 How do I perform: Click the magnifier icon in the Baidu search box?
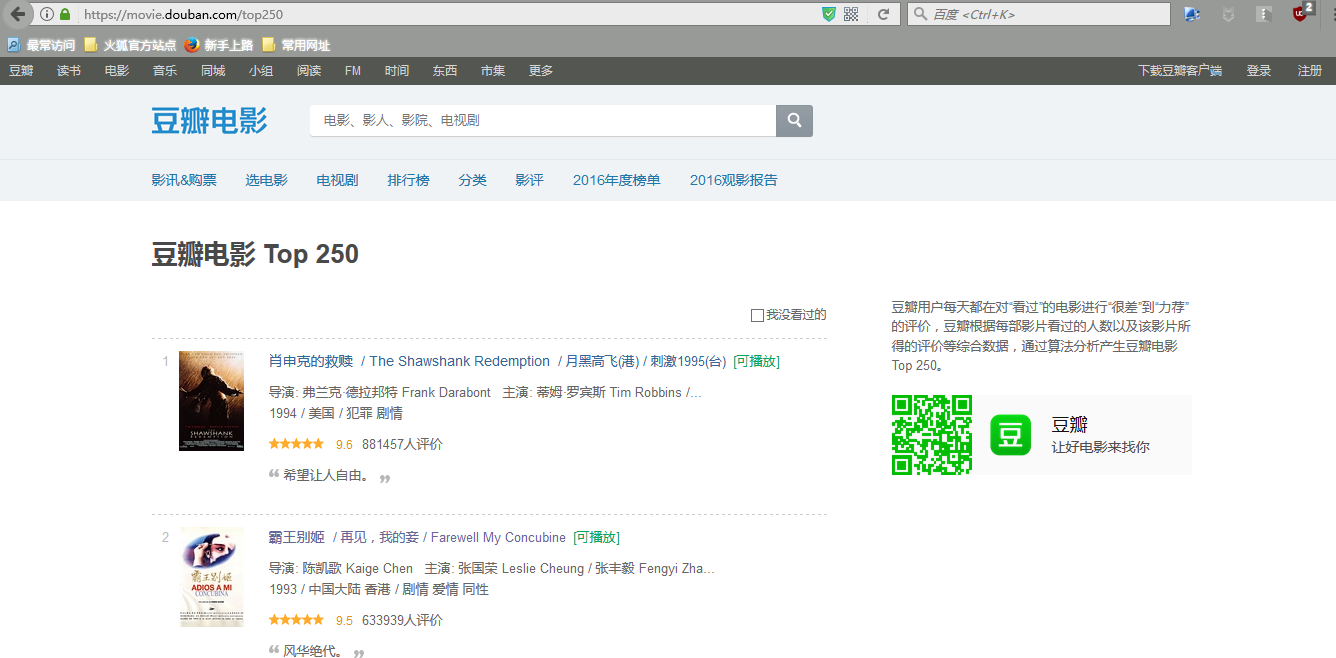pos(920,14)
